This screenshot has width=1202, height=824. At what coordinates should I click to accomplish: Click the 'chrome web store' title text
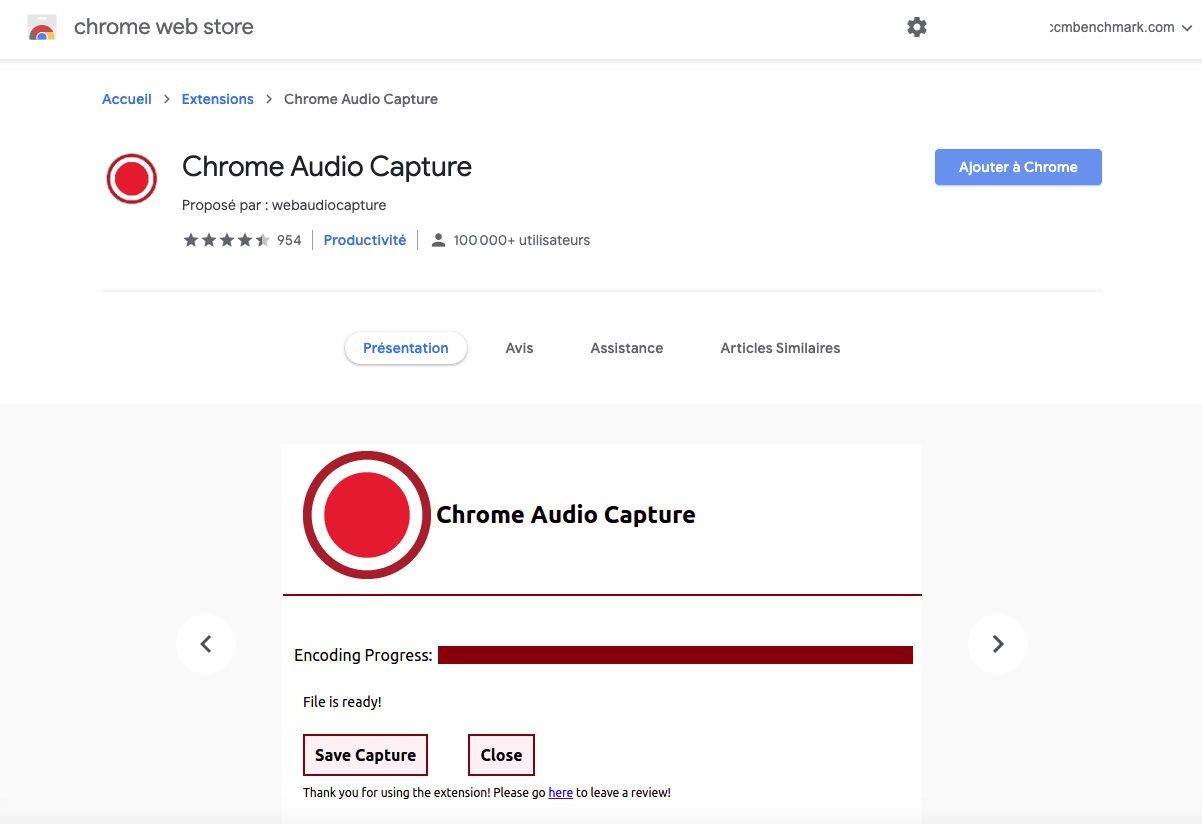click(164, 27)
